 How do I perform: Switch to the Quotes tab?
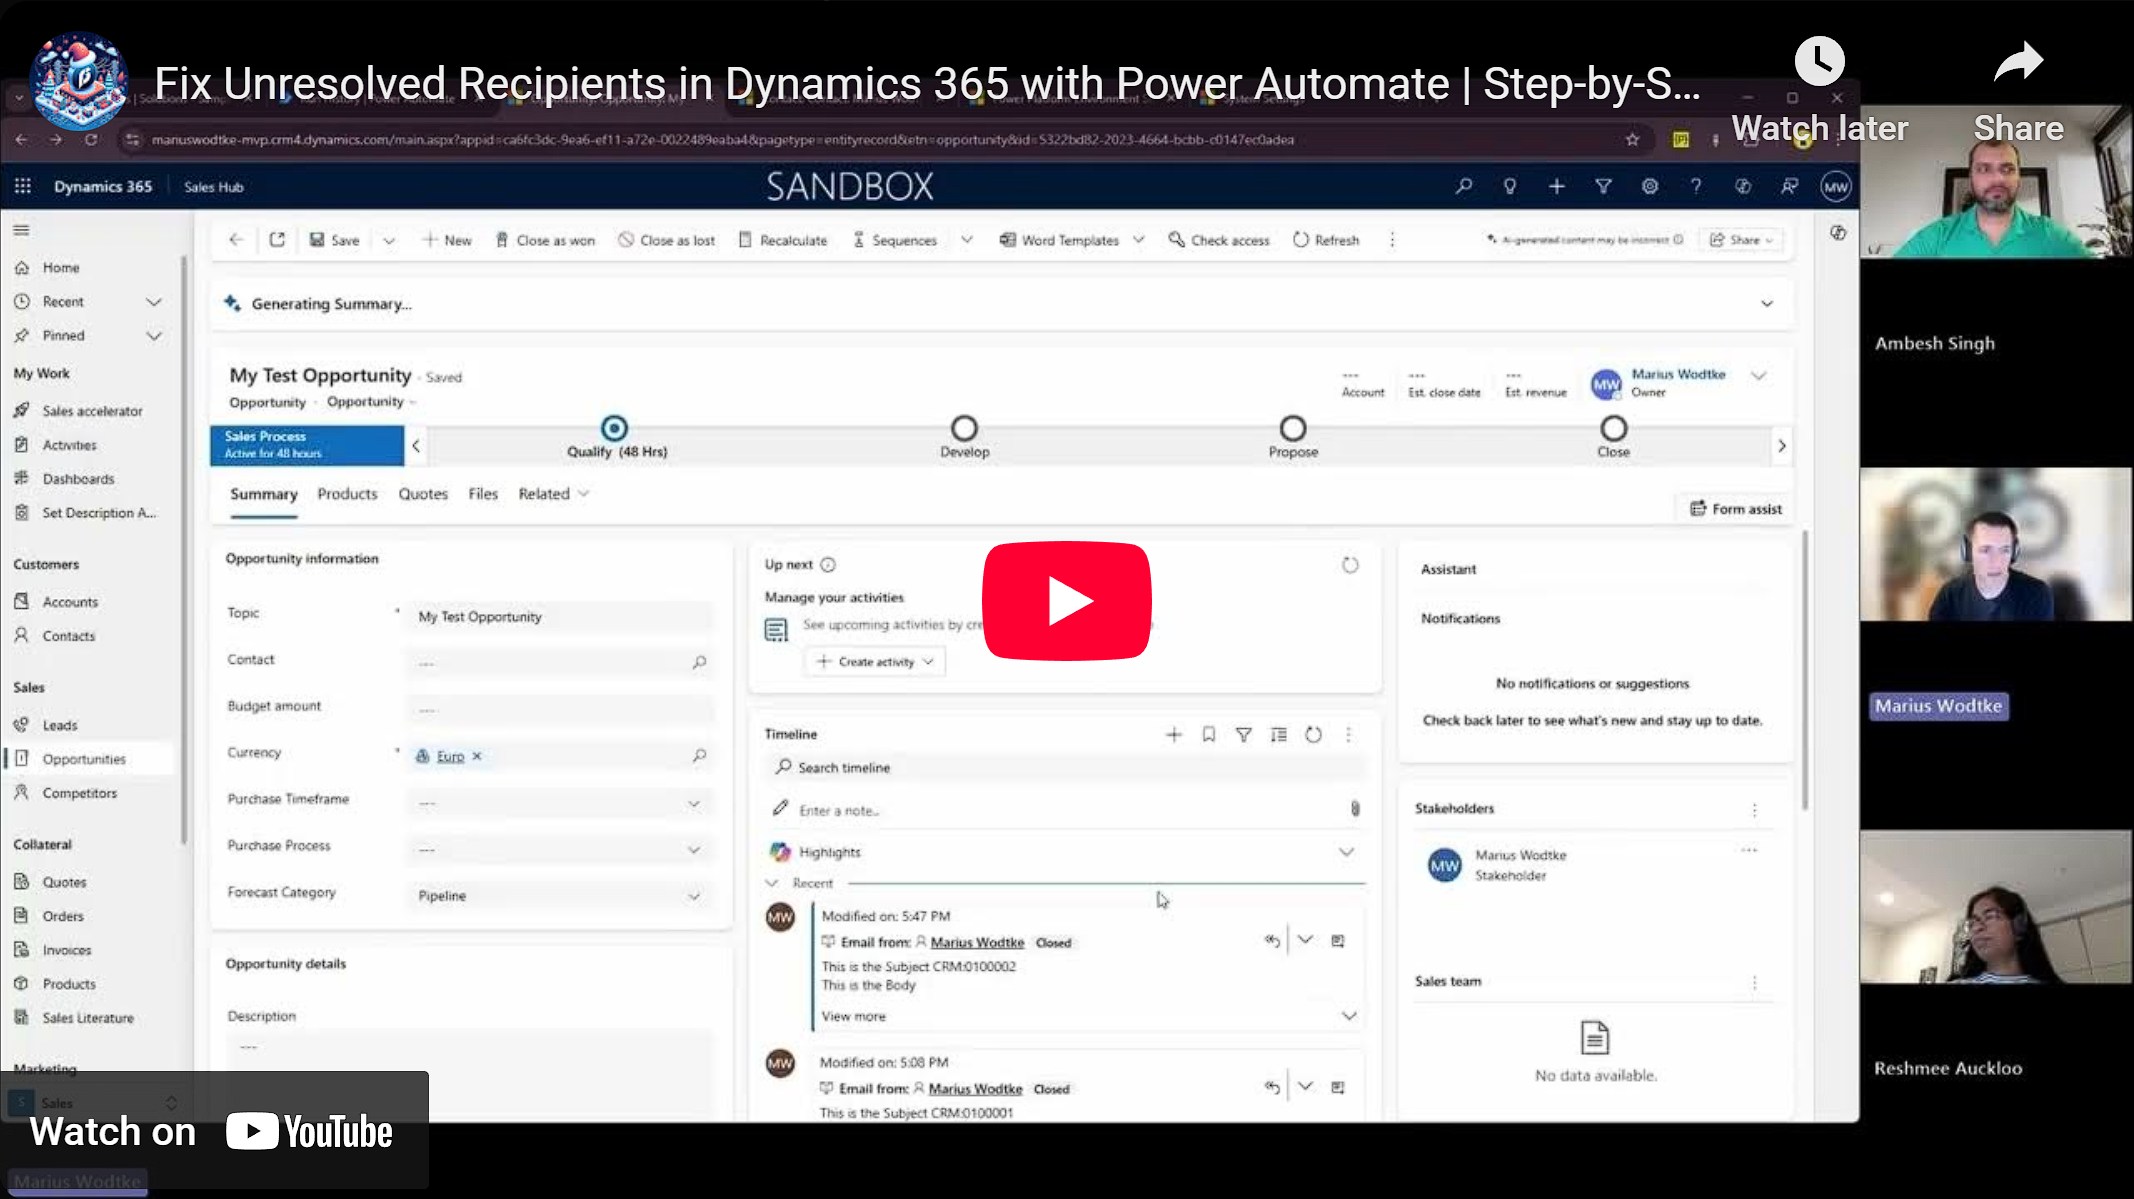point(423,494)
